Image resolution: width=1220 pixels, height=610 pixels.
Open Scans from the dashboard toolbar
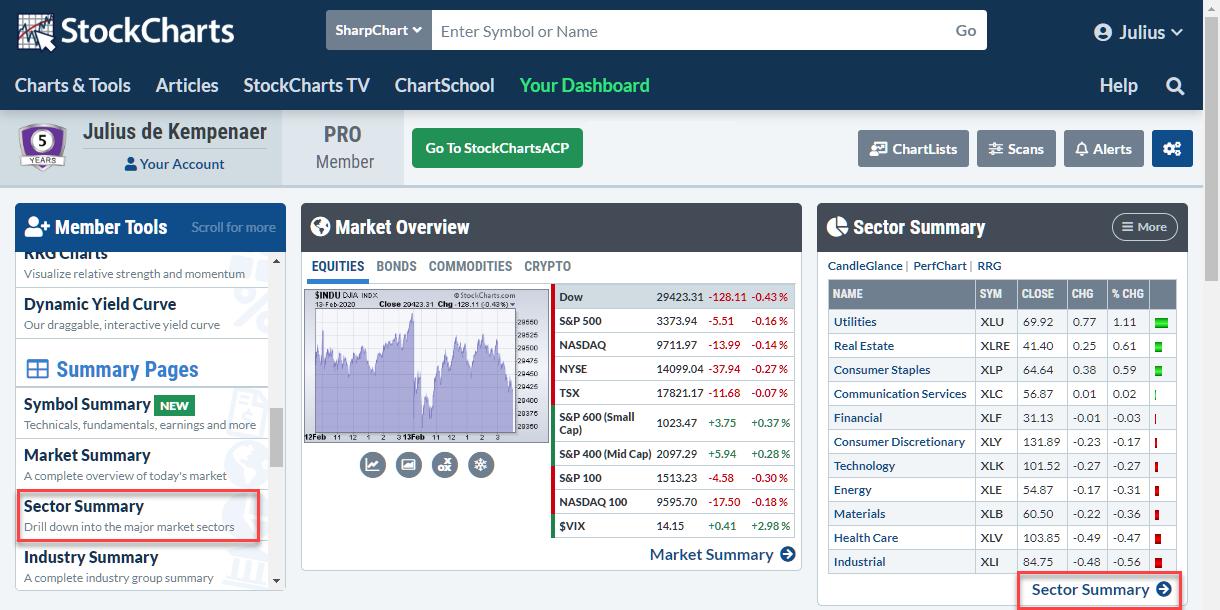click(1016, 149)
